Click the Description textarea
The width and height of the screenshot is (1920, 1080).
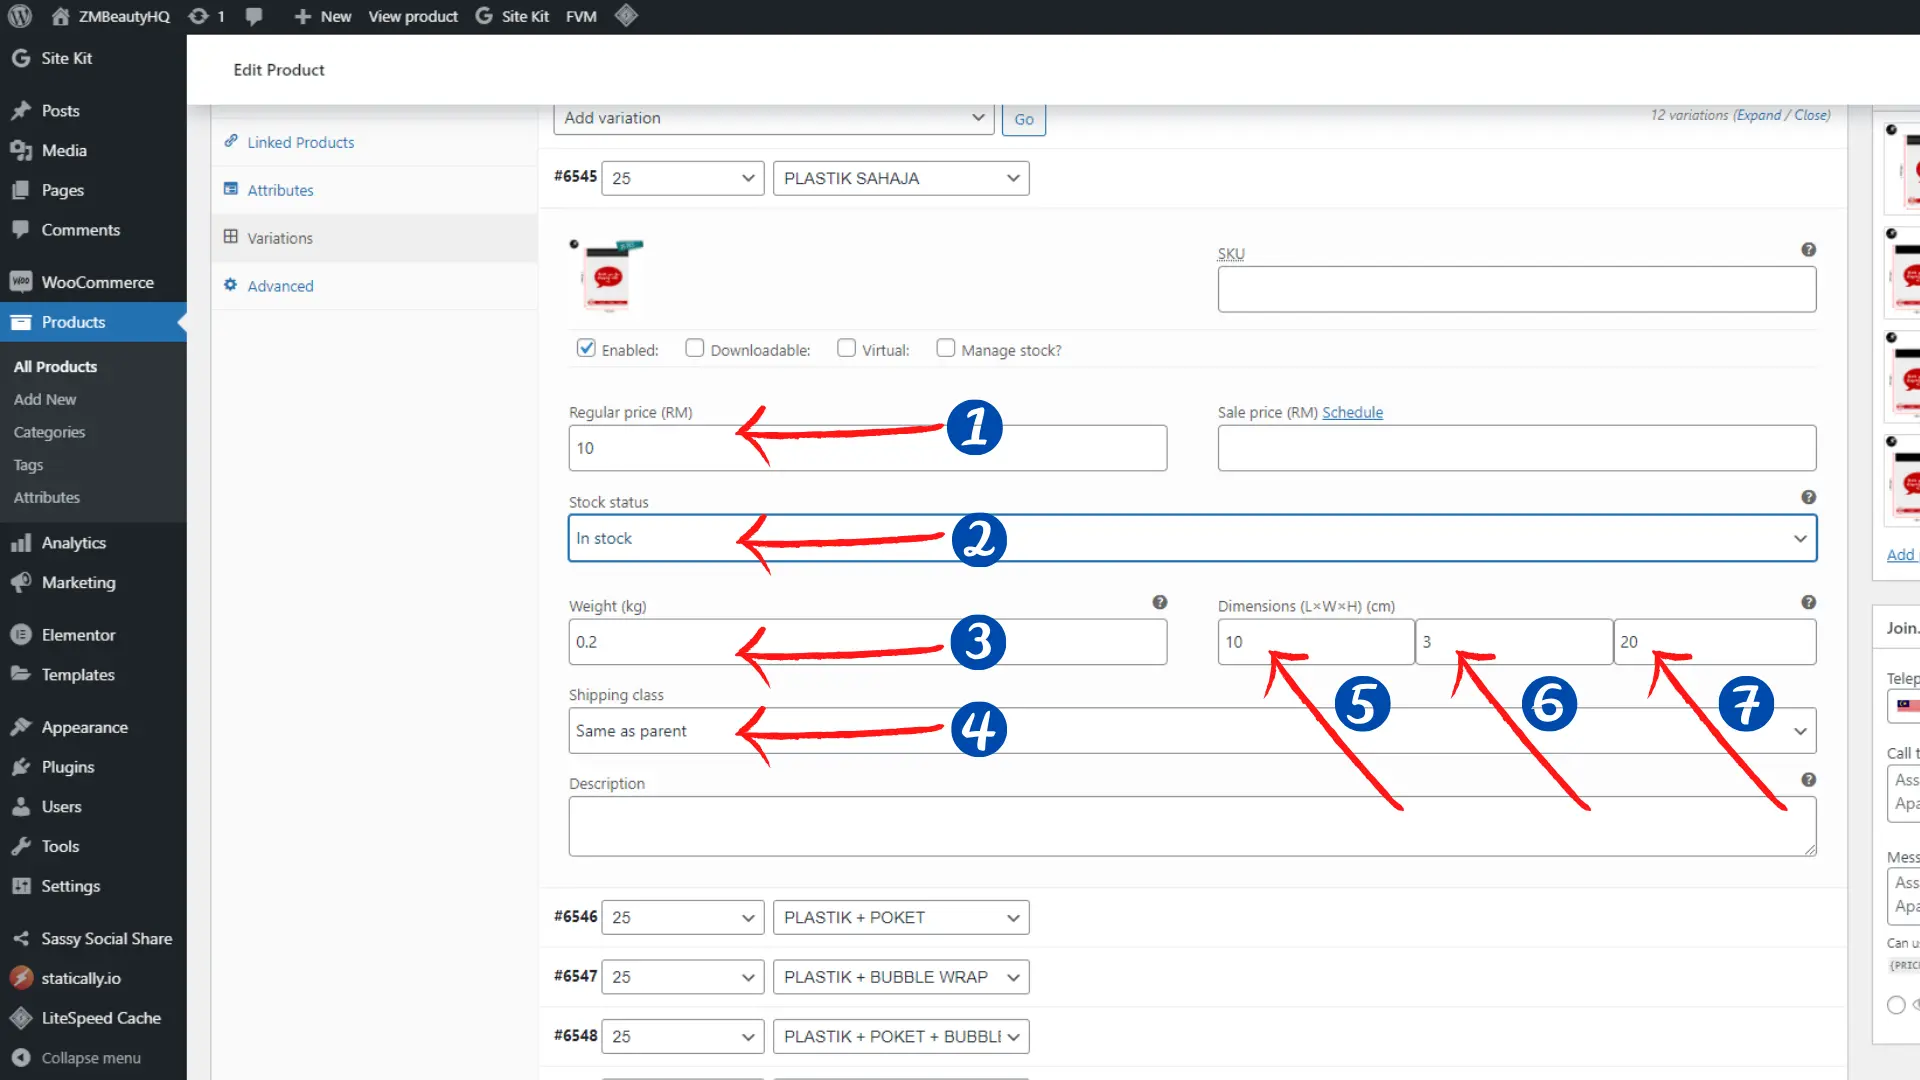1192,826
